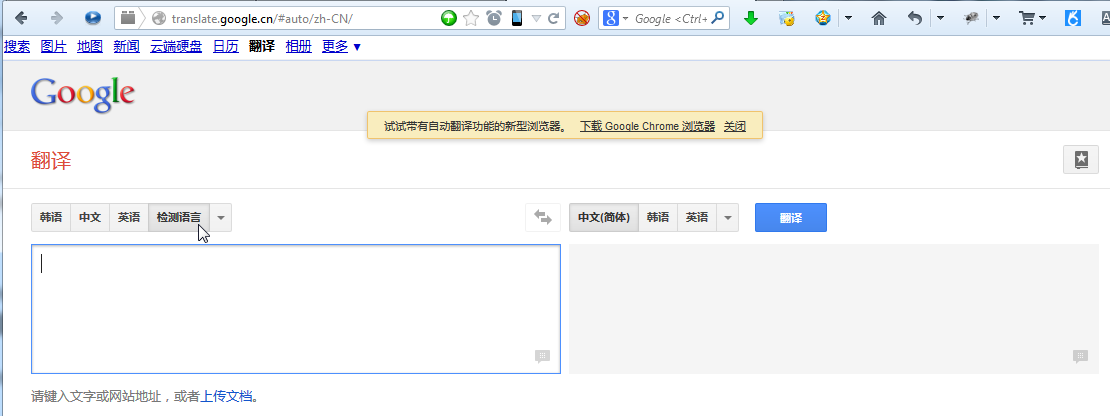
Task: Open the 新闻 link
Action: [126, 47]
